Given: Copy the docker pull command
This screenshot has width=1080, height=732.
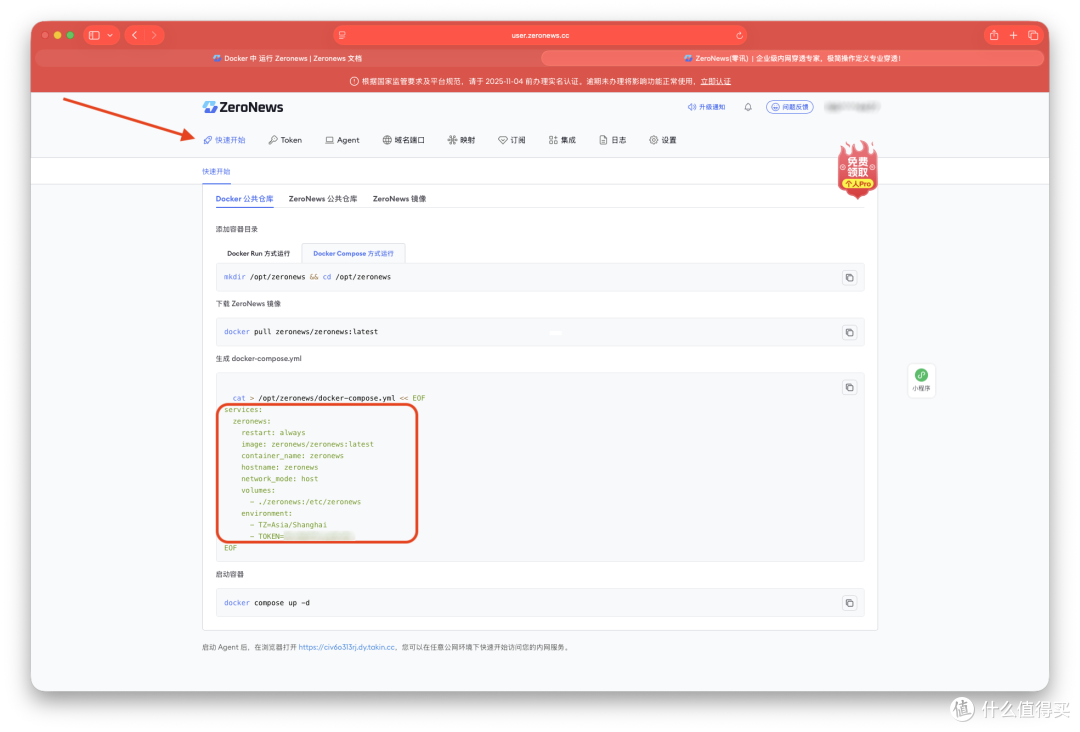Looking at the screenshot, I should pyautogui.click(x=850, y=333).
